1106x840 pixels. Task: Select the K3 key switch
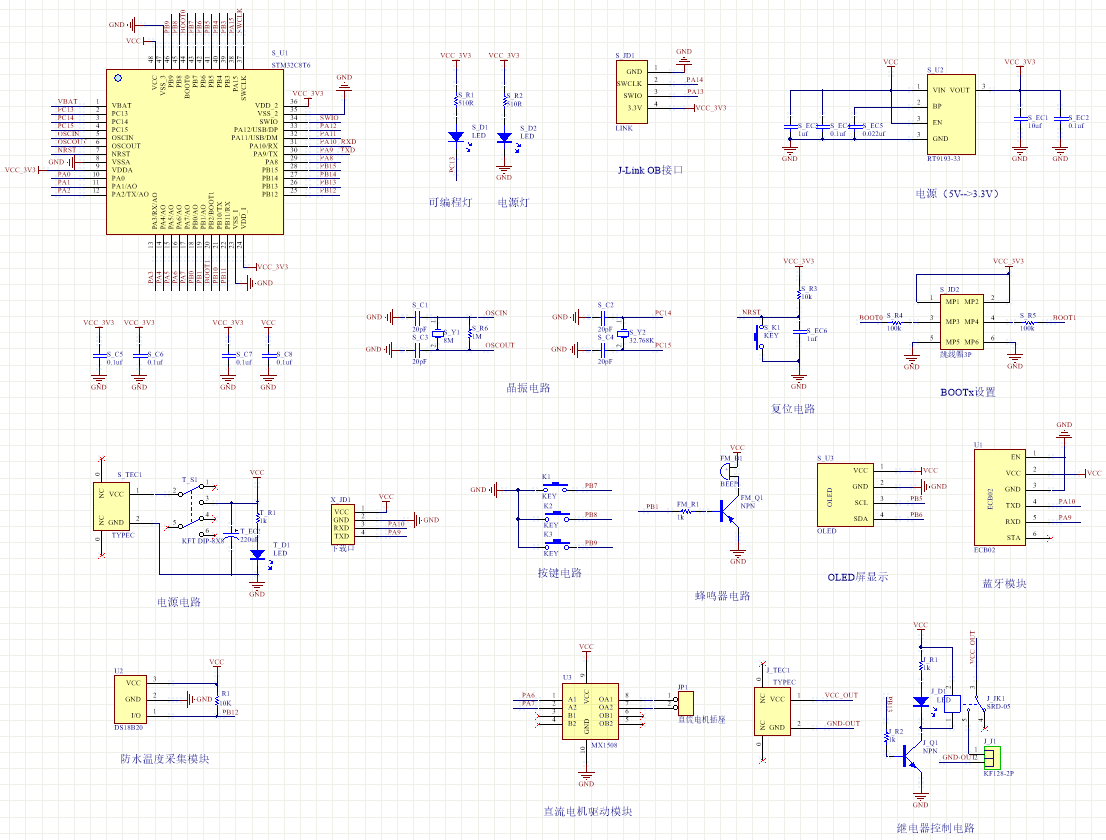click(x=556, y=544)
